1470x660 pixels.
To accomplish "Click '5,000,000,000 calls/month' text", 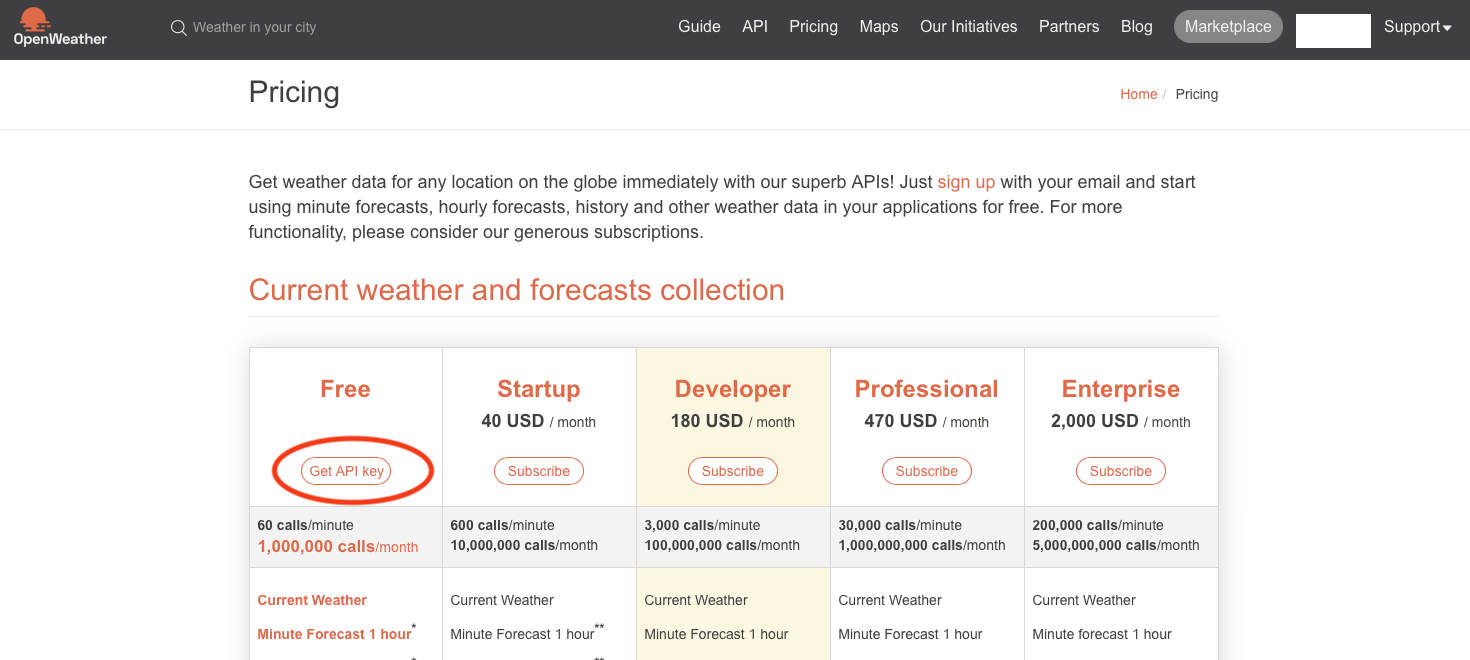I will coord(1116,545).
